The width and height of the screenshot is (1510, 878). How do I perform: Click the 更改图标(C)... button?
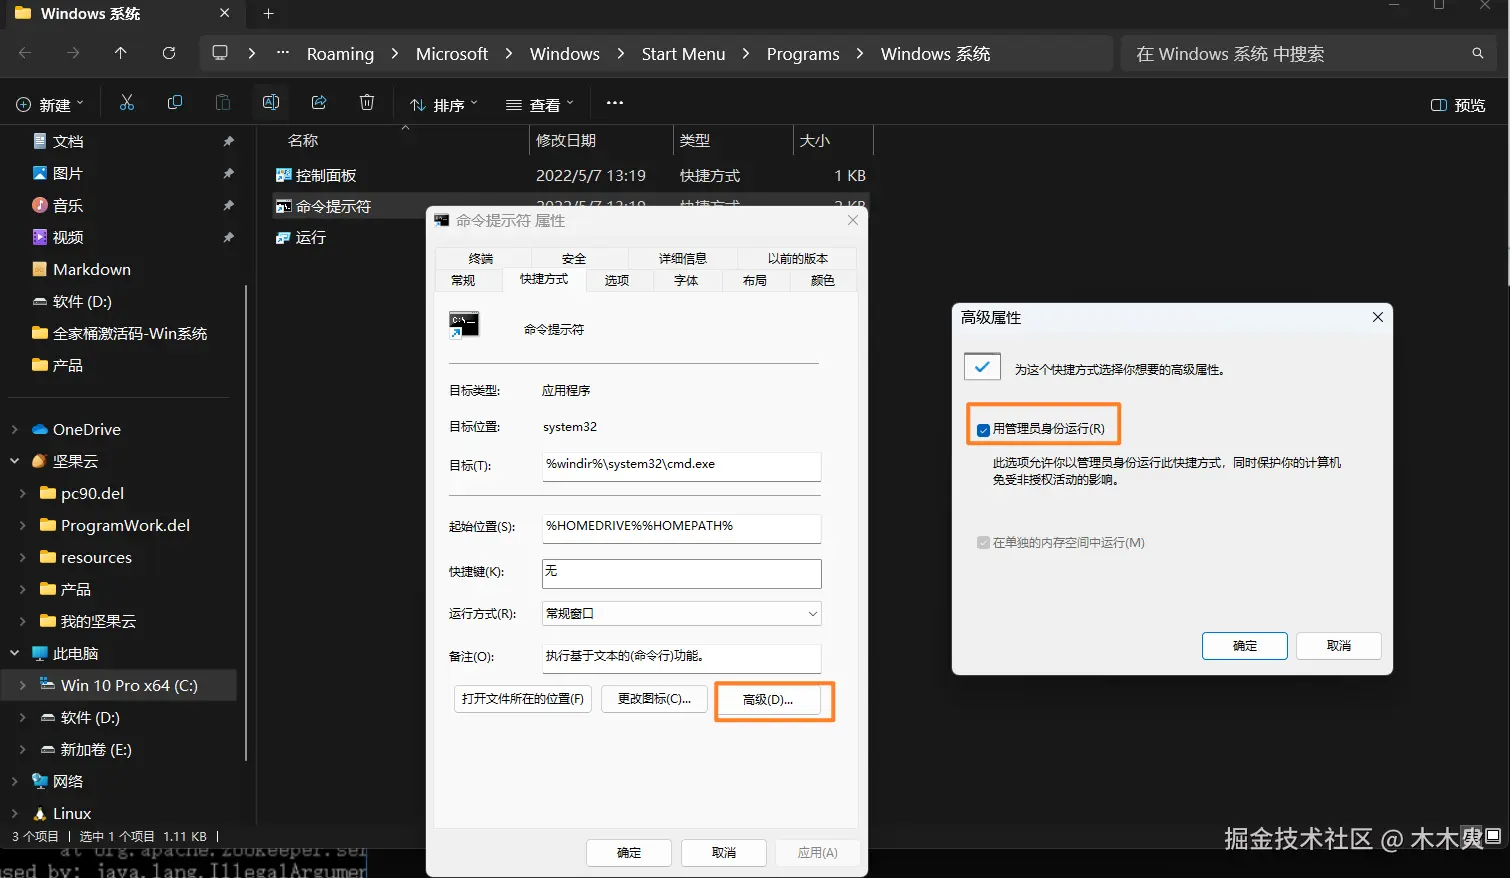654,698
